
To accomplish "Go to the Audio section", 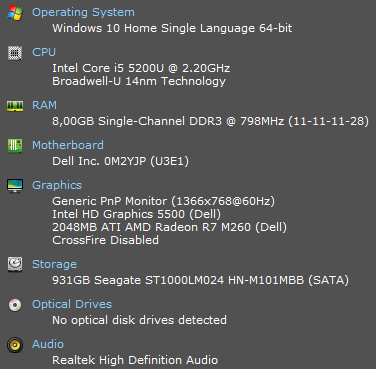I will [x=48, y=344].
